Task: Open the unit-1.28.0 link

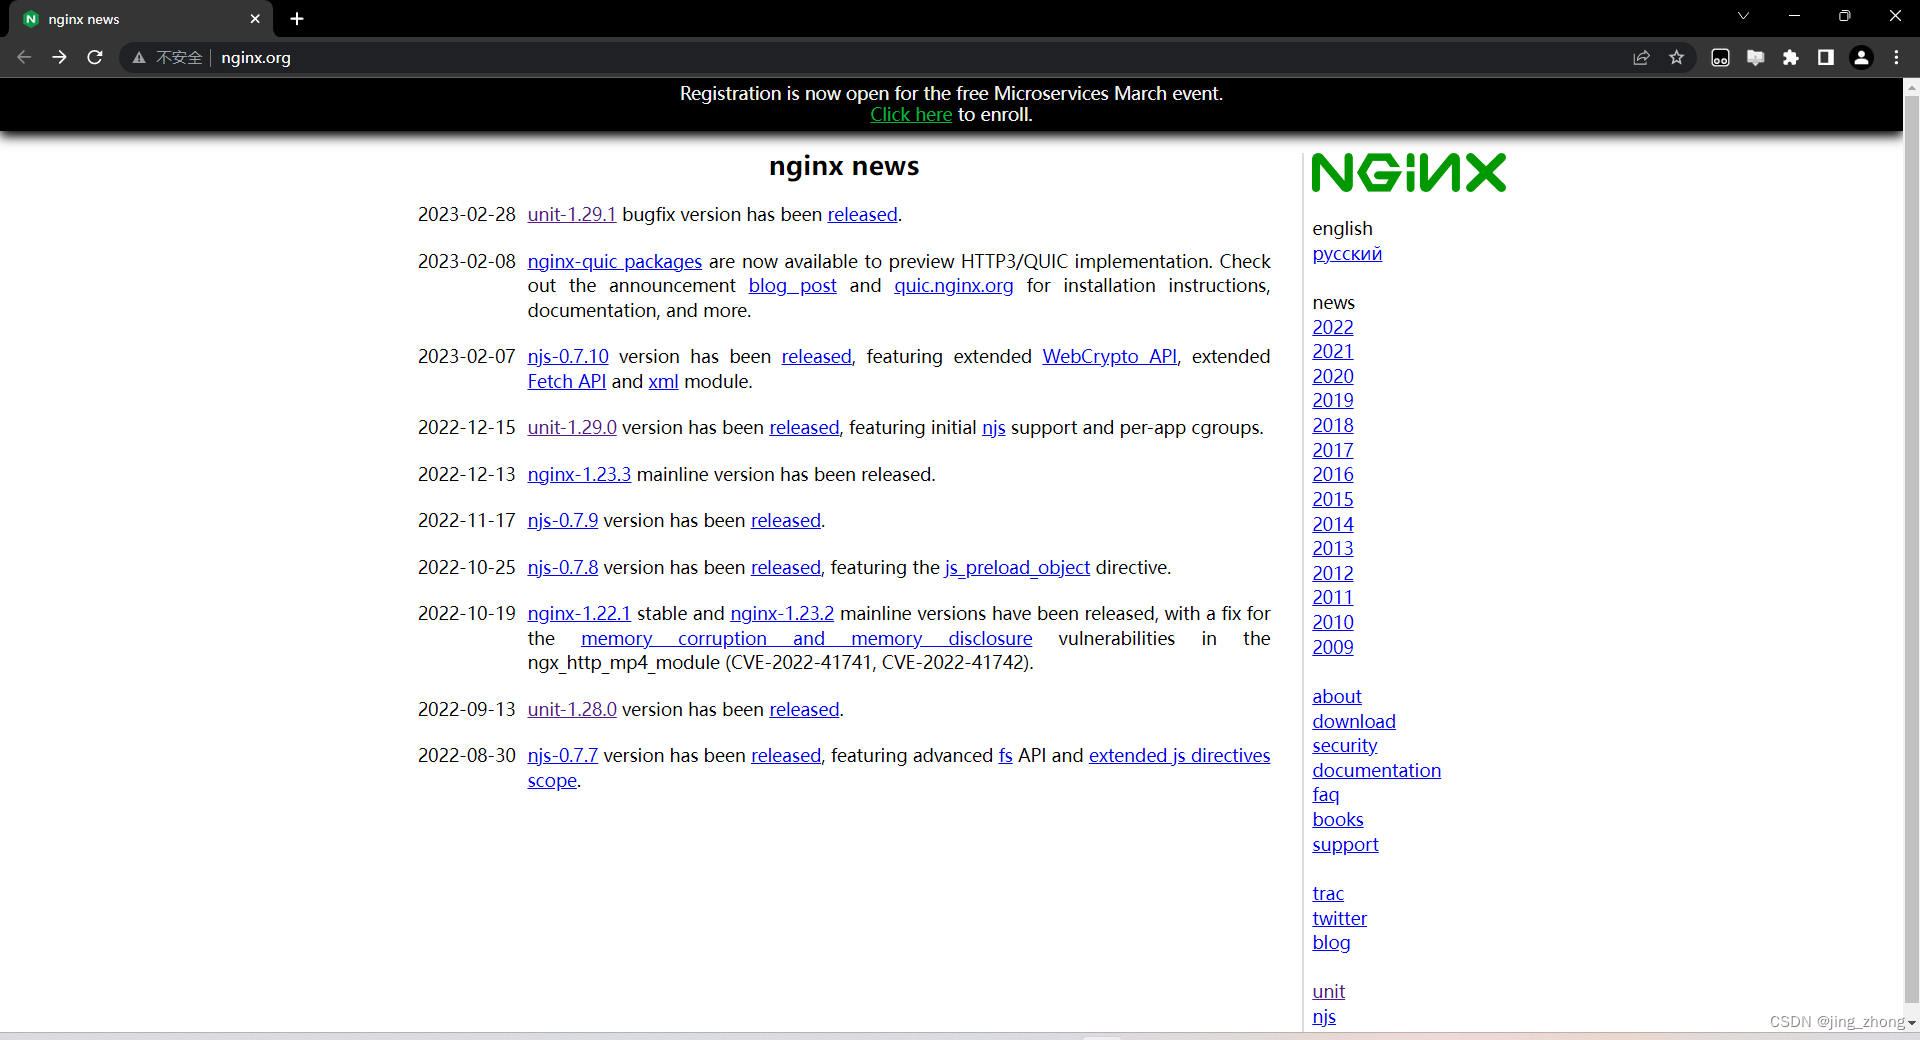Action: (x=571, y=710)
